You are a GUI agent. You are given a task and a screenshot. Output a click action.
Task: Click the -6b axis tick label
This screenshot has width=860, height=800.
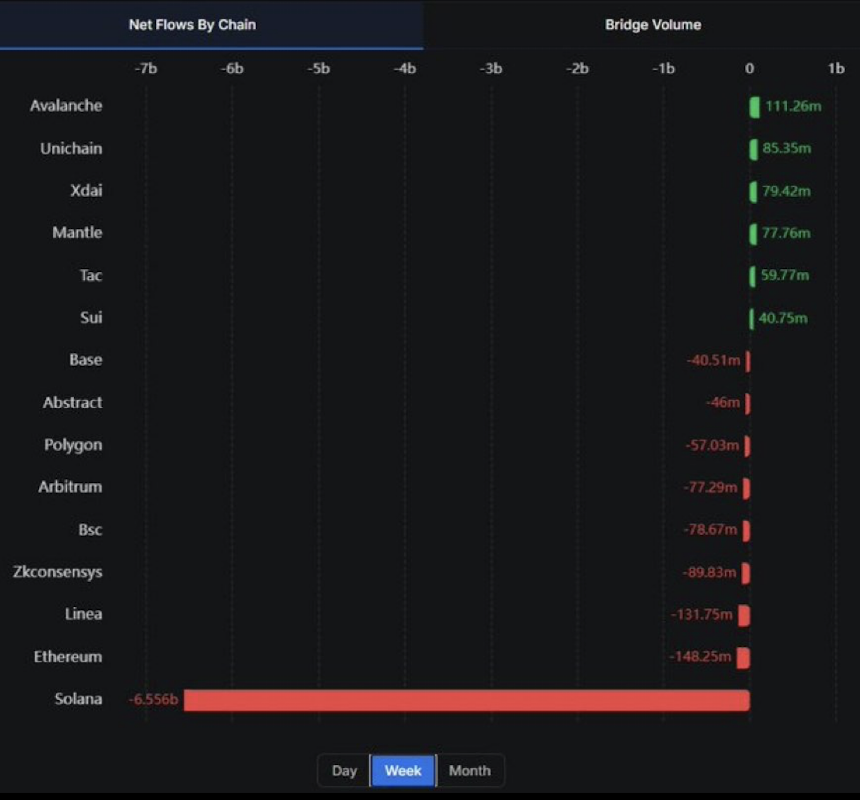232,69
